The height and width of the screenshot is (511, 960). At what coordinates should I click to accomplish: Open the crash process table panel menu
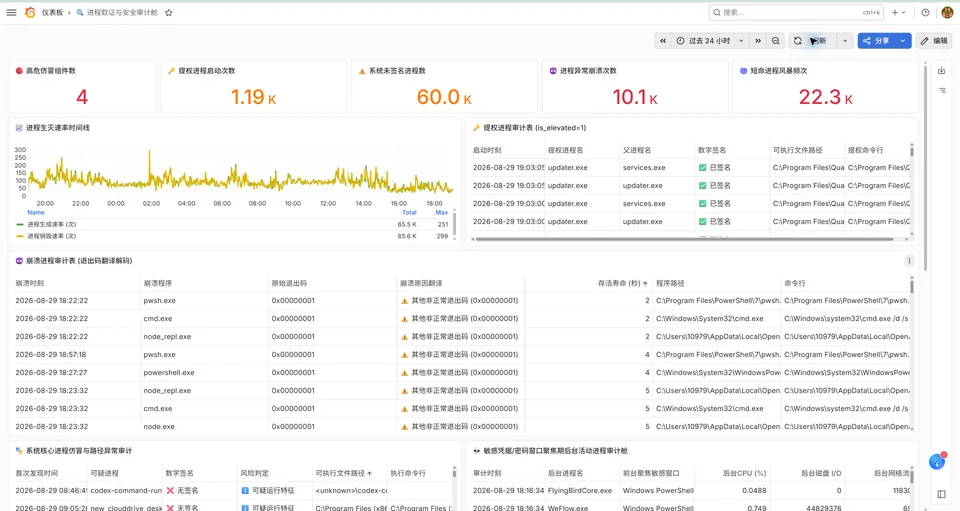909,261
